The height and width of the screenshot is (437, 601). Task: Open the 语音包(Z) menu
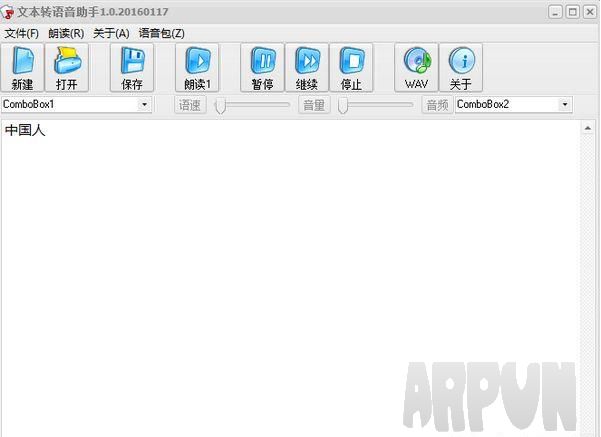pos(161,33)
